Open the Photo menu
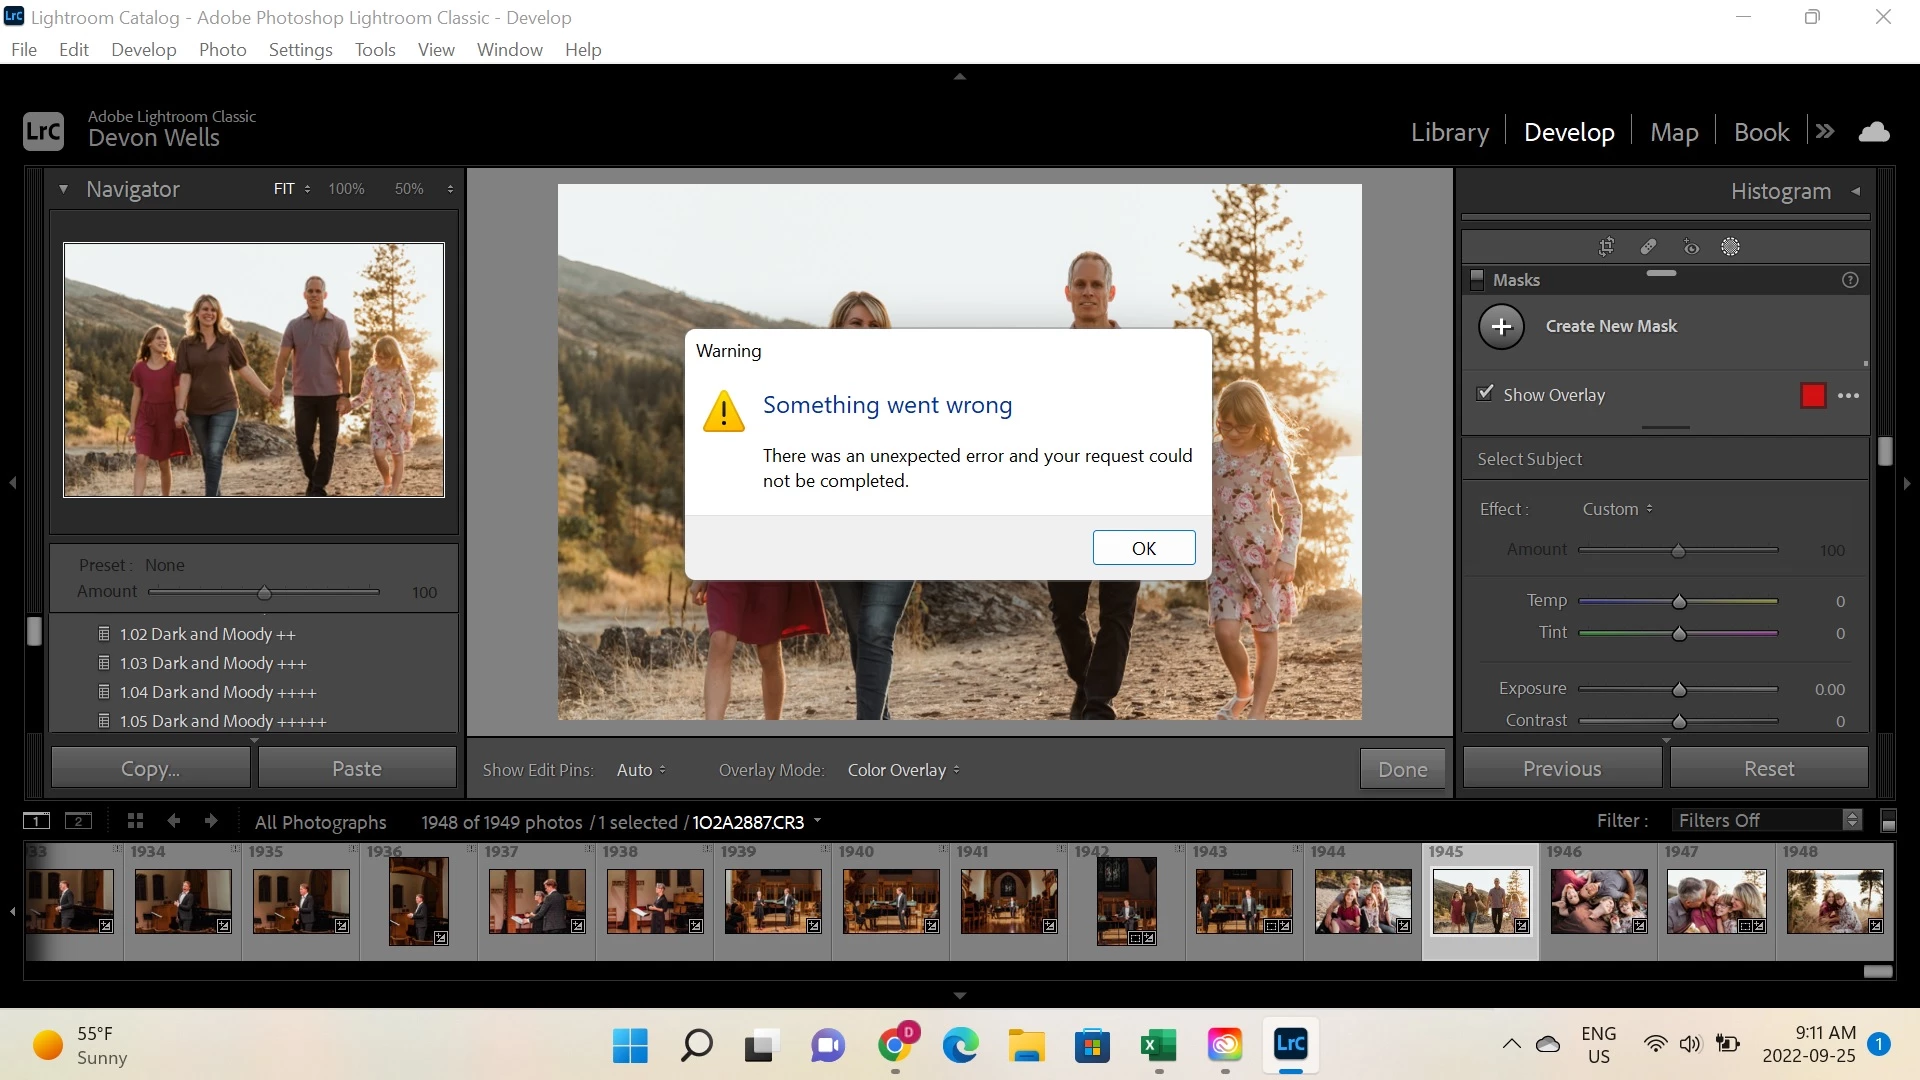Viewport: 1920px width, 1080px height. tap(222, 50)
